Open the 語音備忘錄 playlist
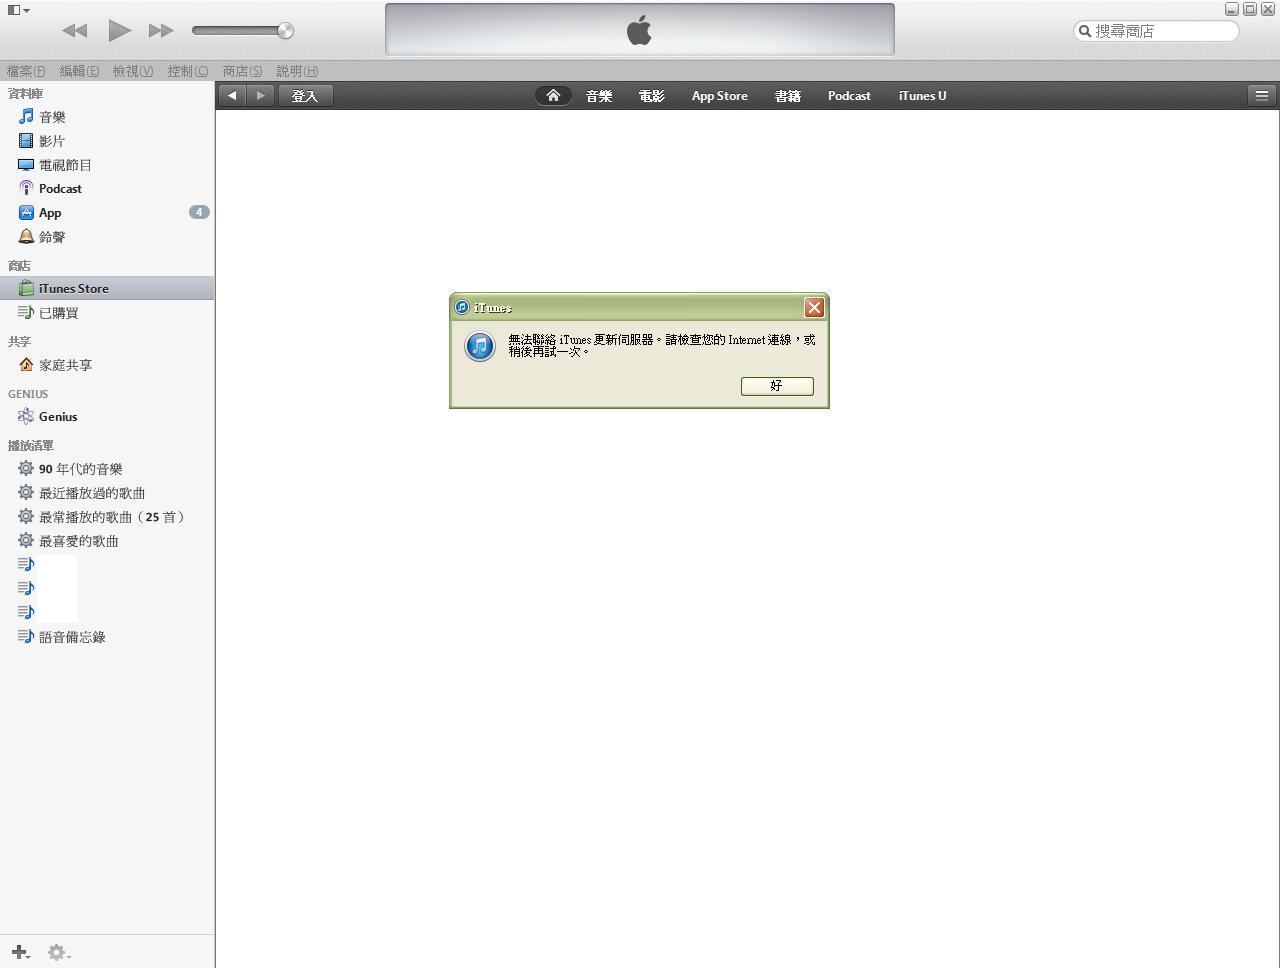 tap(107, 637)
